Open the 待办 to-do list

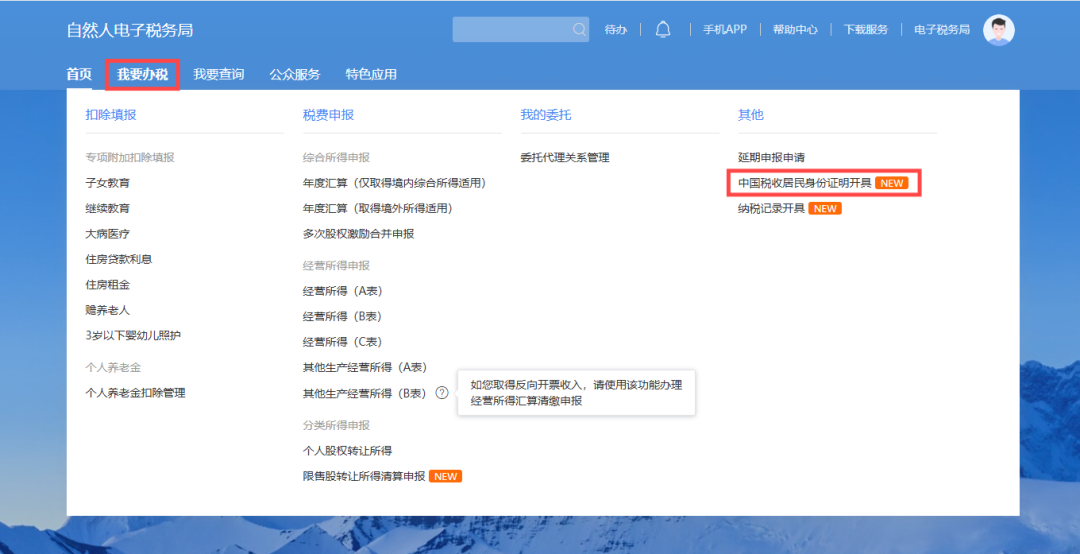pos(616,30)
